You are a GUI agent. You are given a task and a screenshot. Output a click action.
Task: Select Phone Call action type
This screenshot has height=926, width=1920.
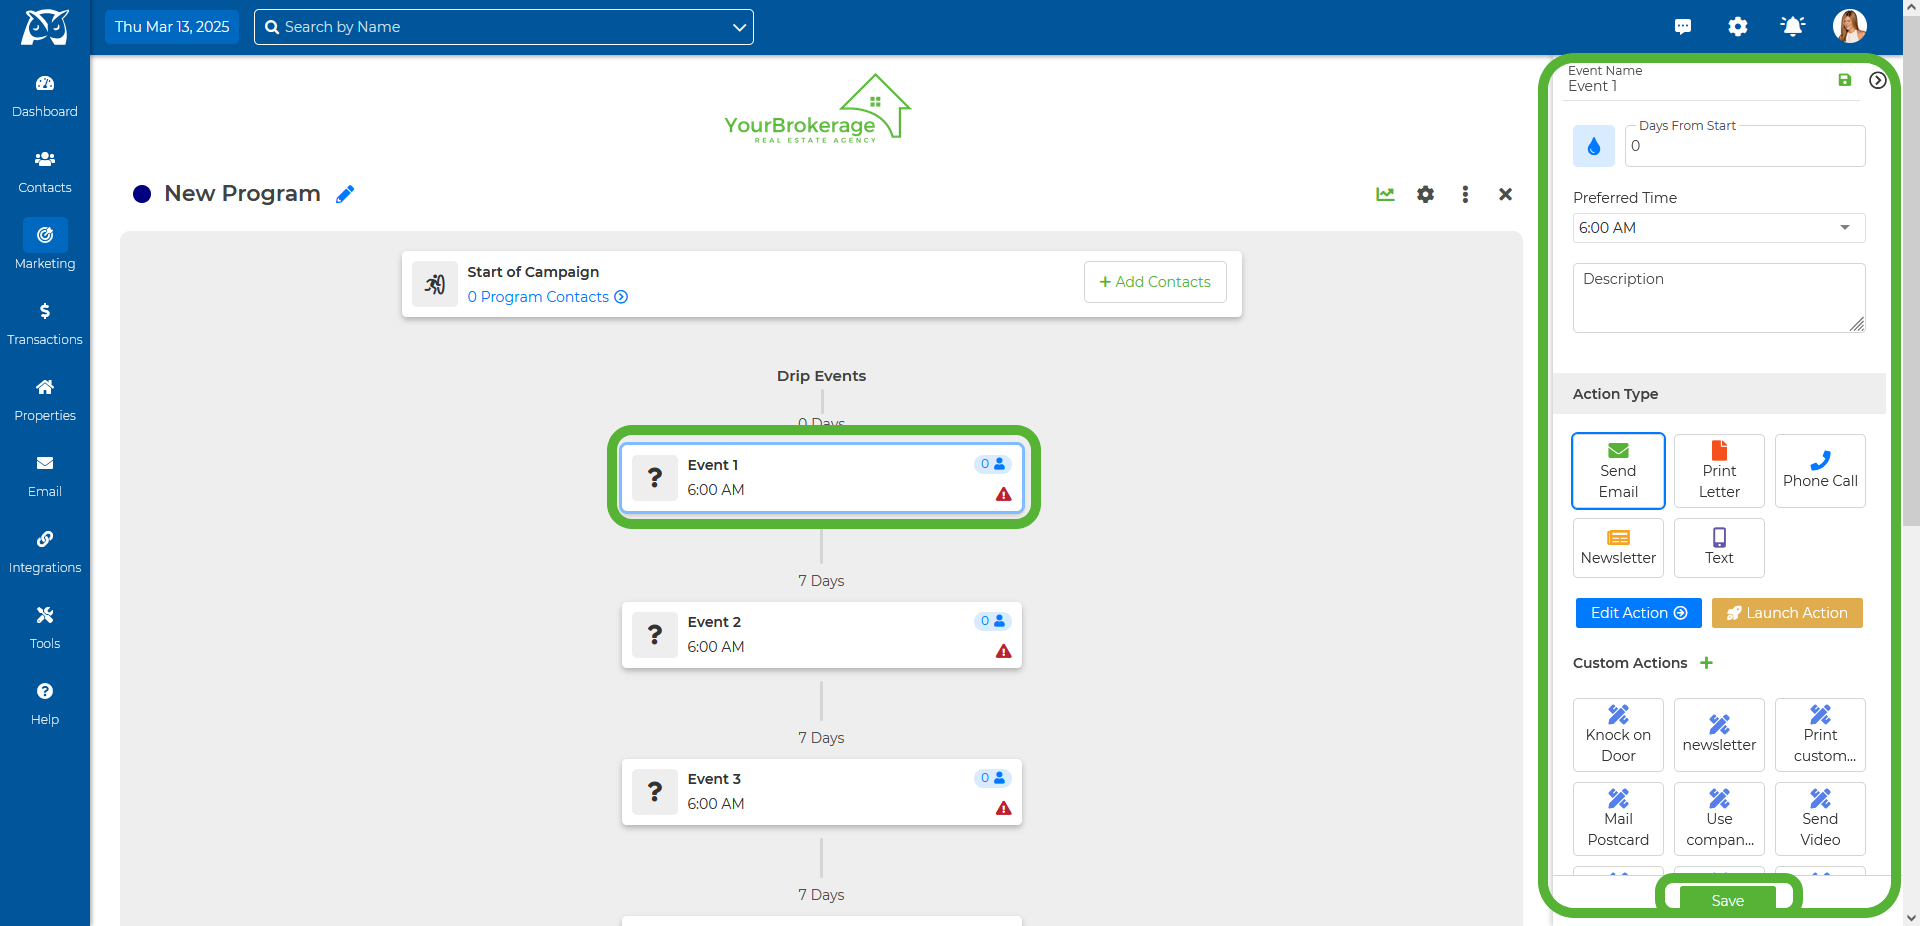[x=1820, y=471]
